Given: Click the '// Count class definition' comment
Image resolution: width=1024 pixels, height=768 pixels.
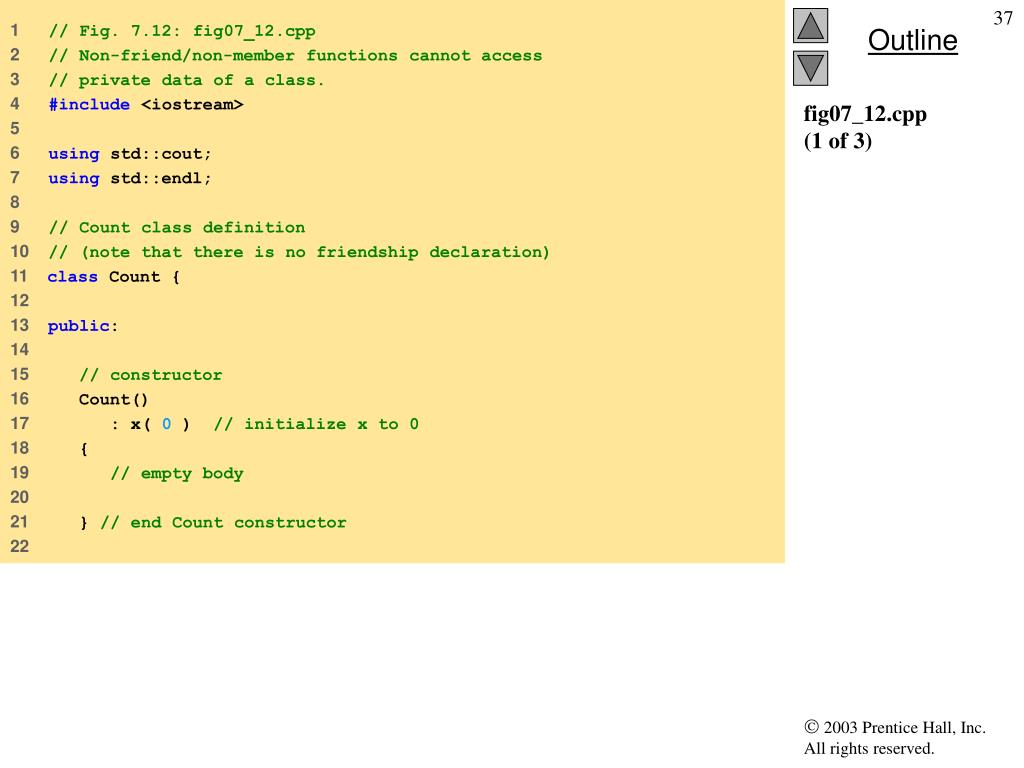Looking at the screenshot, I should [176, 228].
